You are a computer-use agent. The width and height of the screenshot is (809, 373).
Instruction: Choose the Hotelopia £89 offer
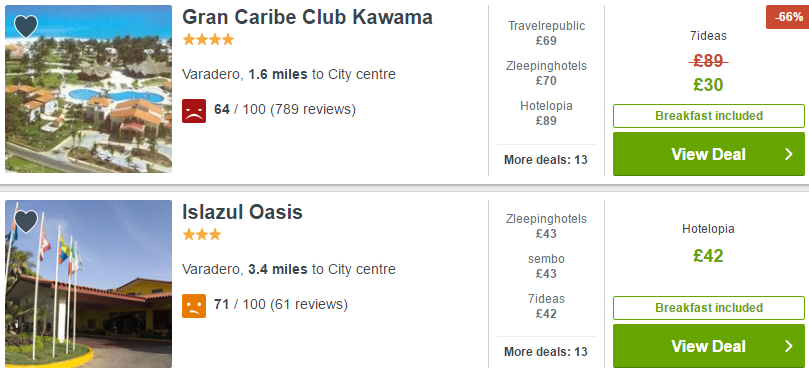[x=546, y=113]
